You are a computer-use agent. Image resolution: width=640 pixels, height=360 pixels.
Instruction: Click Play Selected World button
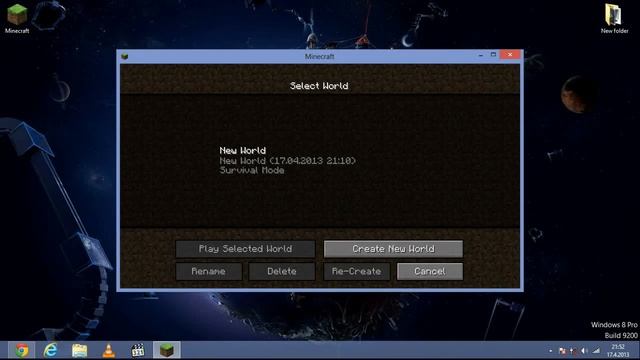[x=245, y=249]
